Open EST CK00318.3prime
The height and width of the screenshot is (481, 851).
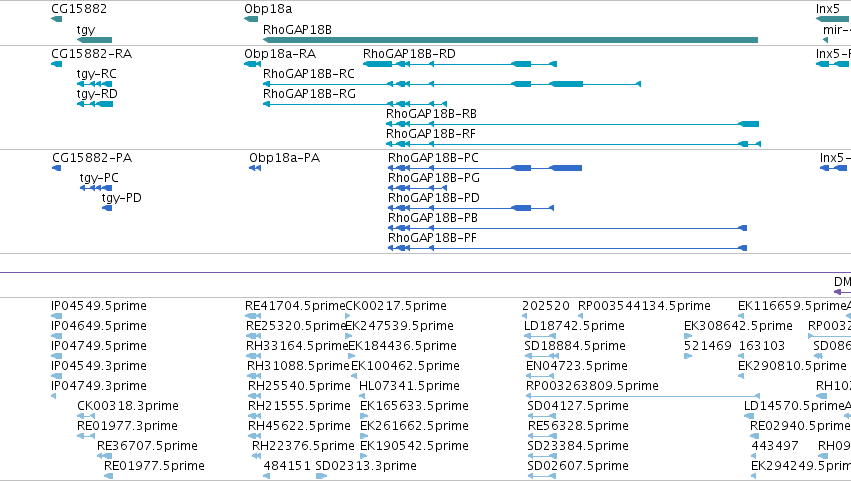click(x=128, y=407)
